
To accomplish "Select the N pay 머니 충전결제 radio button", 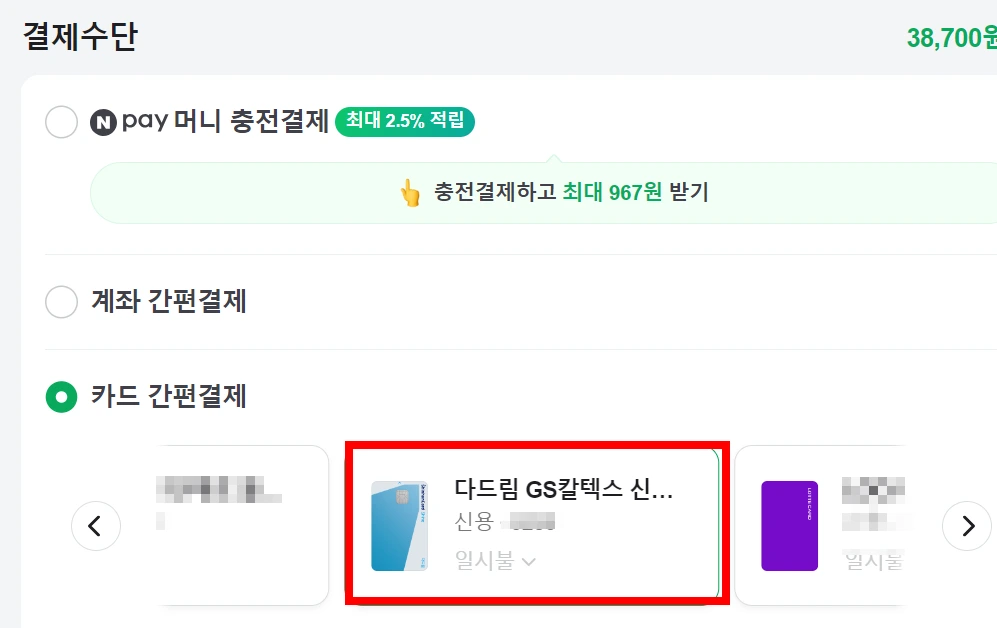I will [x=61, y=121].
